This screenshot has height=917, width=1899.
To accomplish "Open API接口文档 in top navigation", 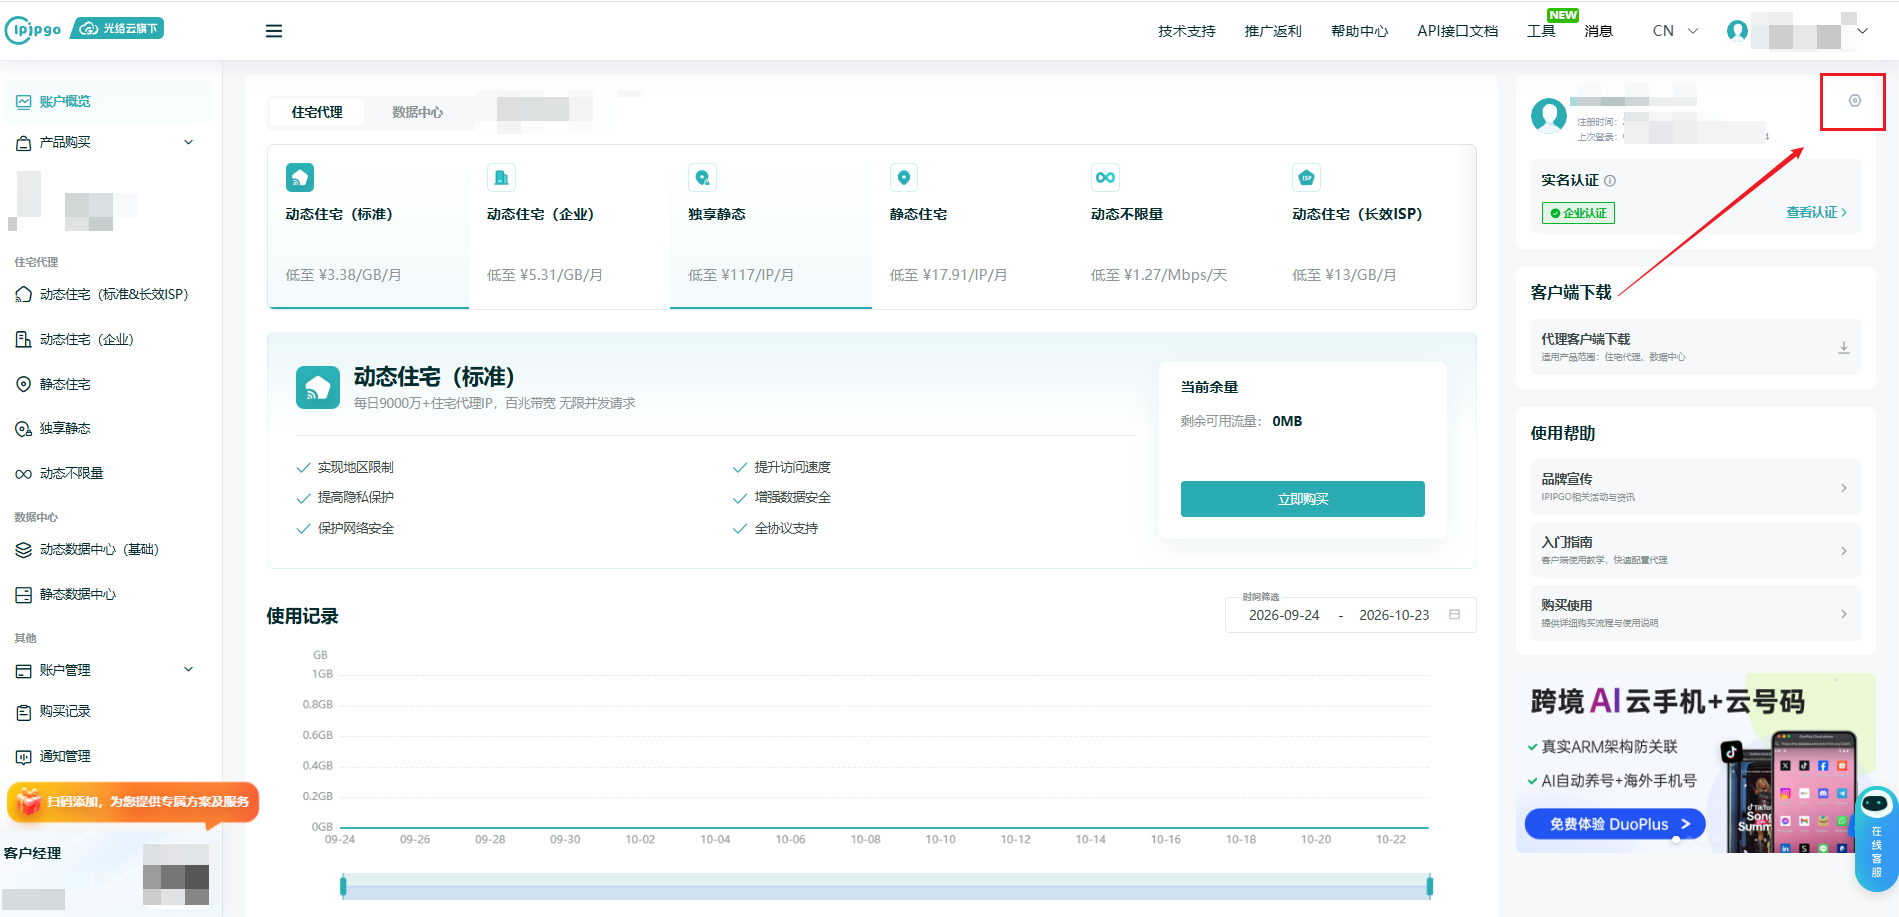I will pos(1457,31).
